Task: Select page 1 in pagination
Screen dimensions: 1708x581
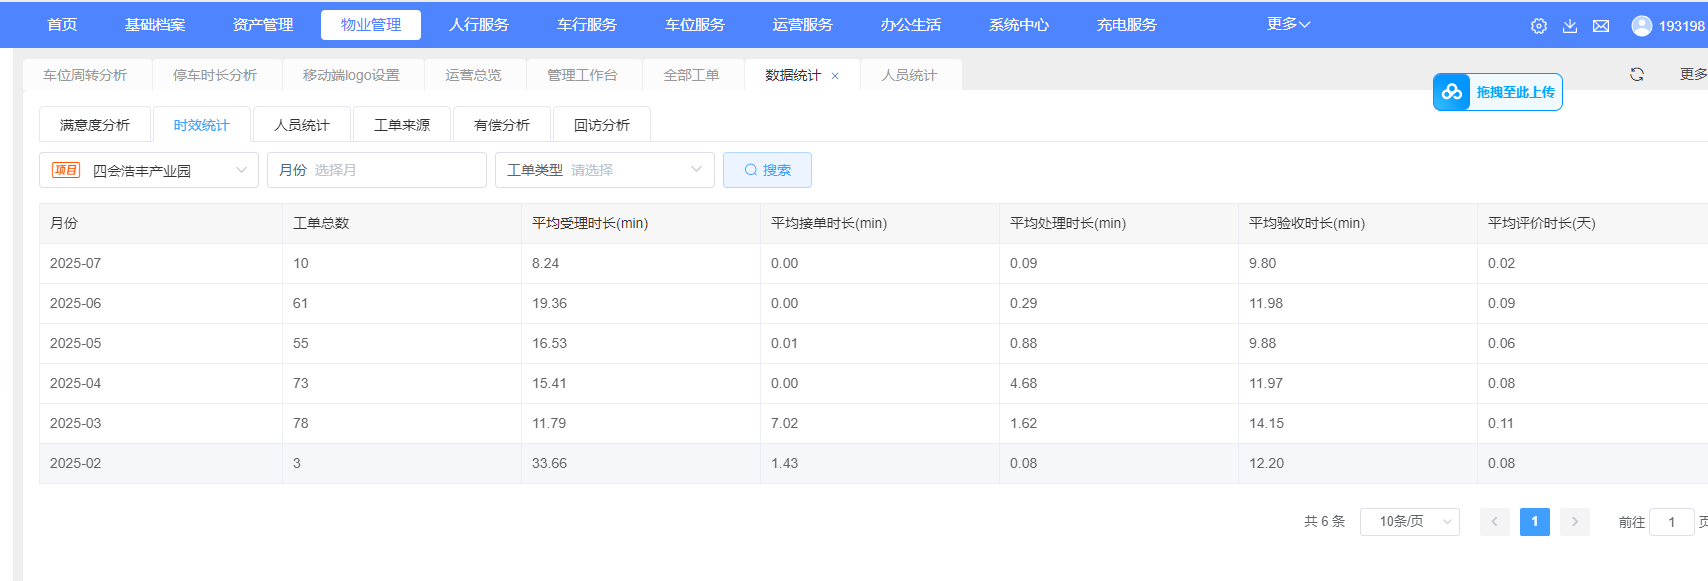Action: point(1535,522)
